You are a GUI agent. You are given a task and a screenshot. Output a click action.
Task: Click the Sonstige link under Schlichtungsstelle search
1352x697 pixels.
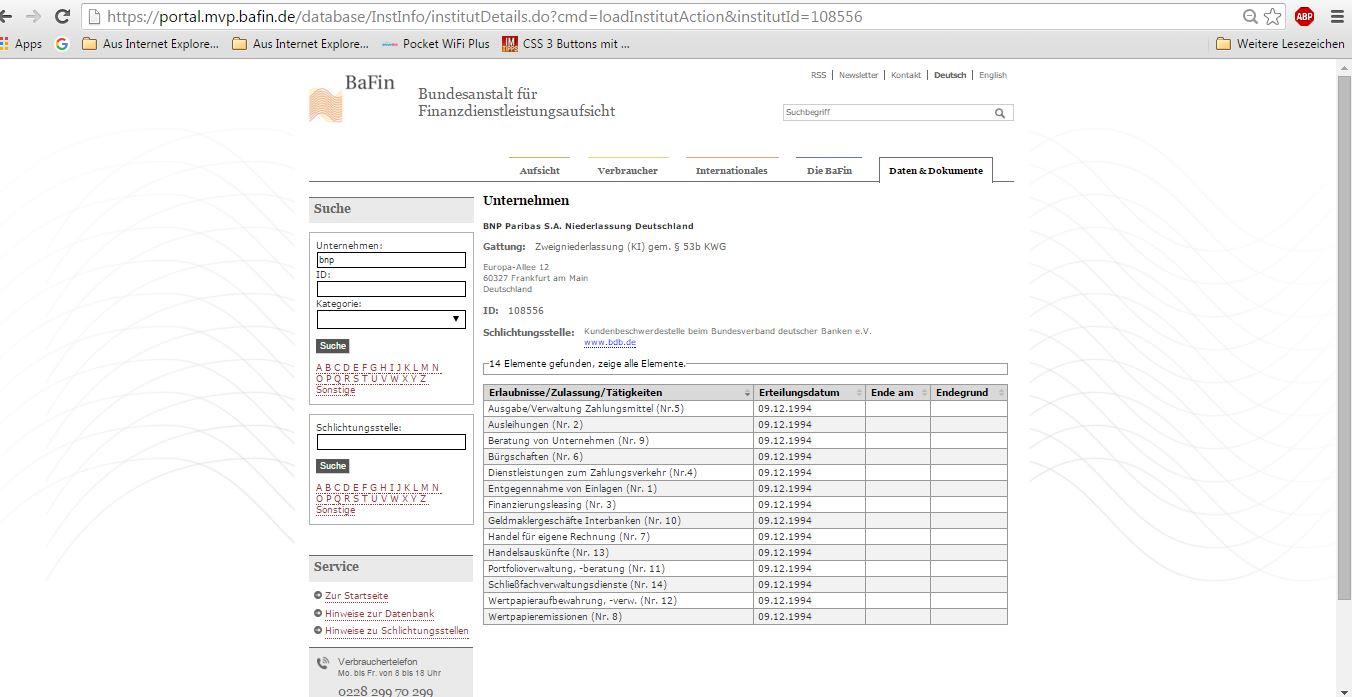tap(336, 510)
